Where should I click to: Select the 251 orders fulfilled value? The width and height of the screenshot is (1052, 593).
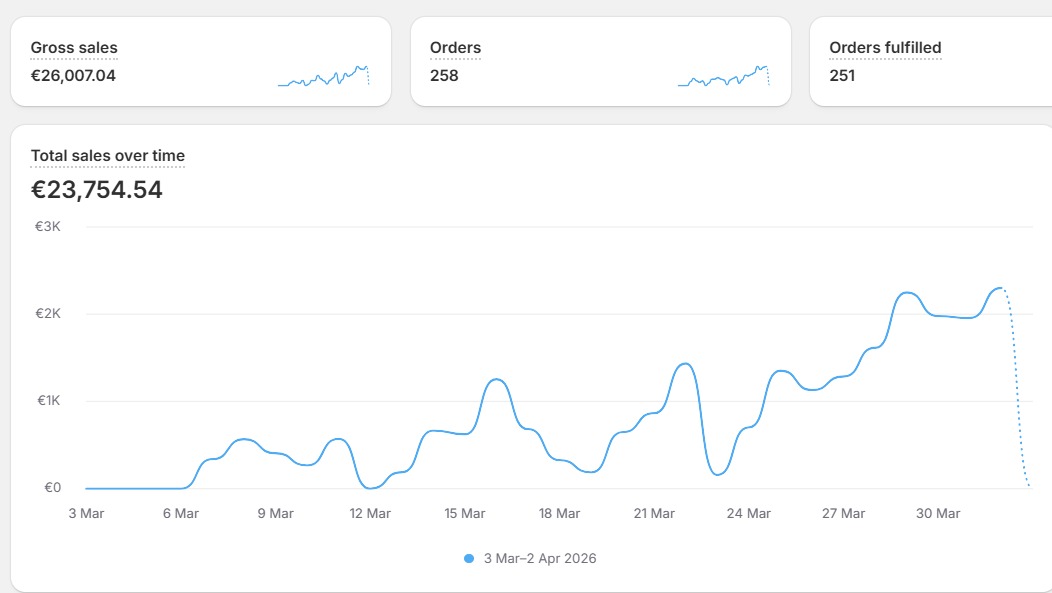[x=842, y=75]
